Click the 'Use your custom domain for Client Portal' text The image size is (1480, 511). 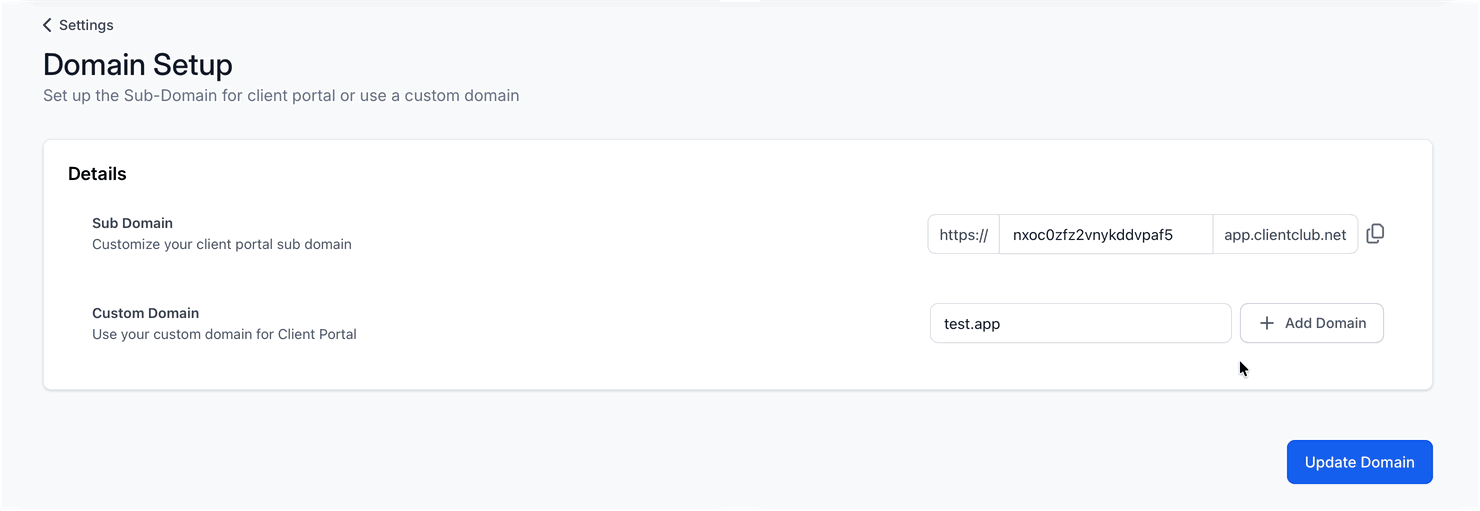pyautogui.click(x=224, y=334)
